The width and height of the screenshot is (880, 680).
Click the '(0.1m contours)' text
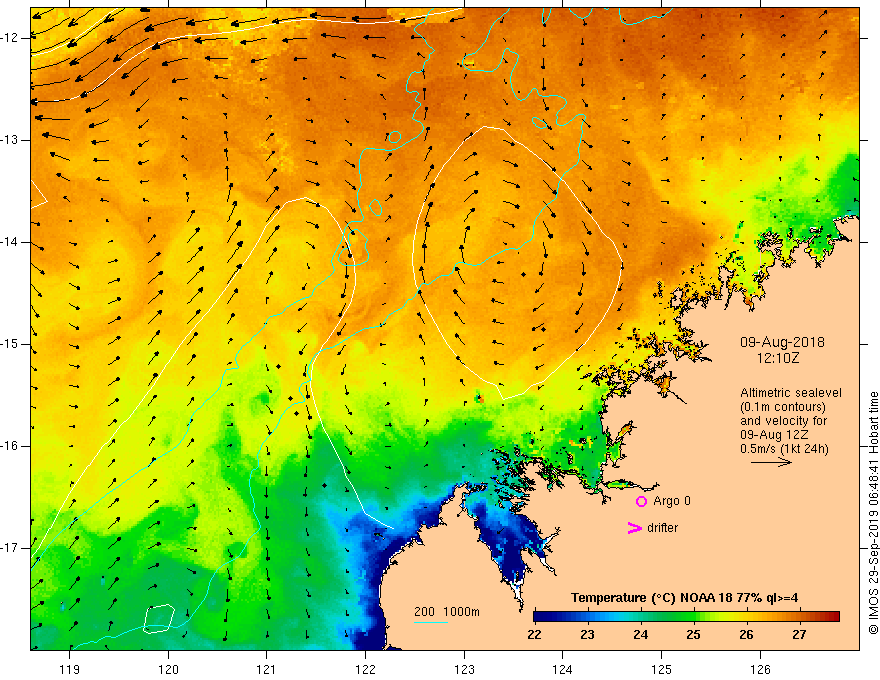782,407
